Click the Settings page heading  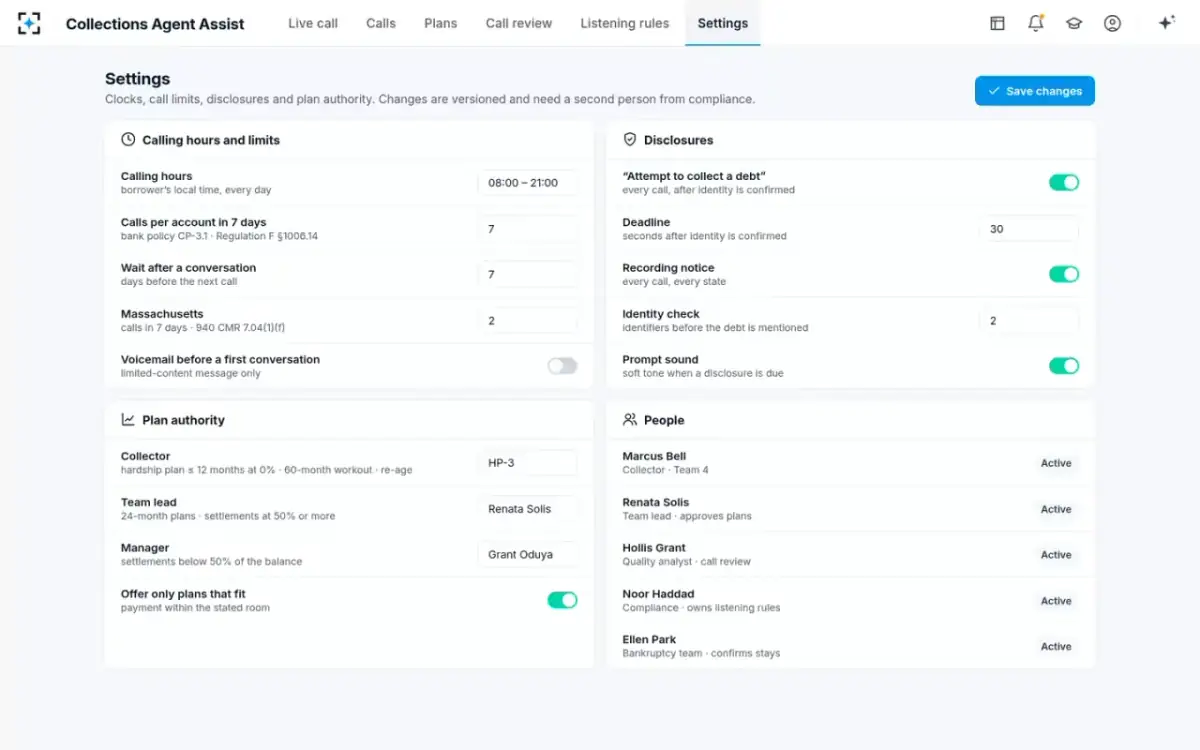(138, 79)
